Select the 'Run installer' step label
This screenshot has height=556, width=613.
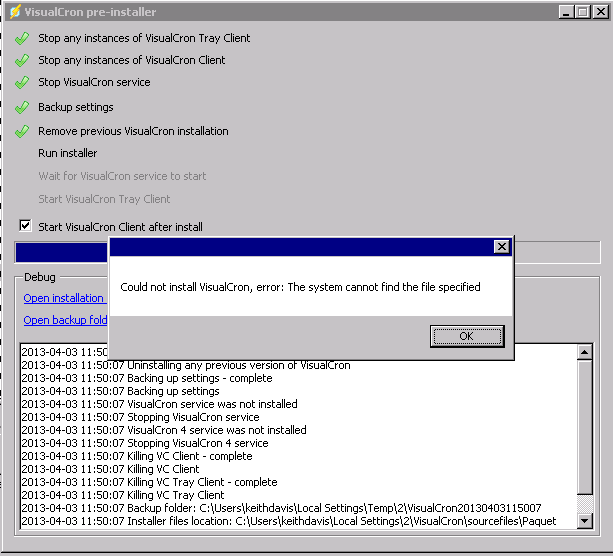pos(68,153)
